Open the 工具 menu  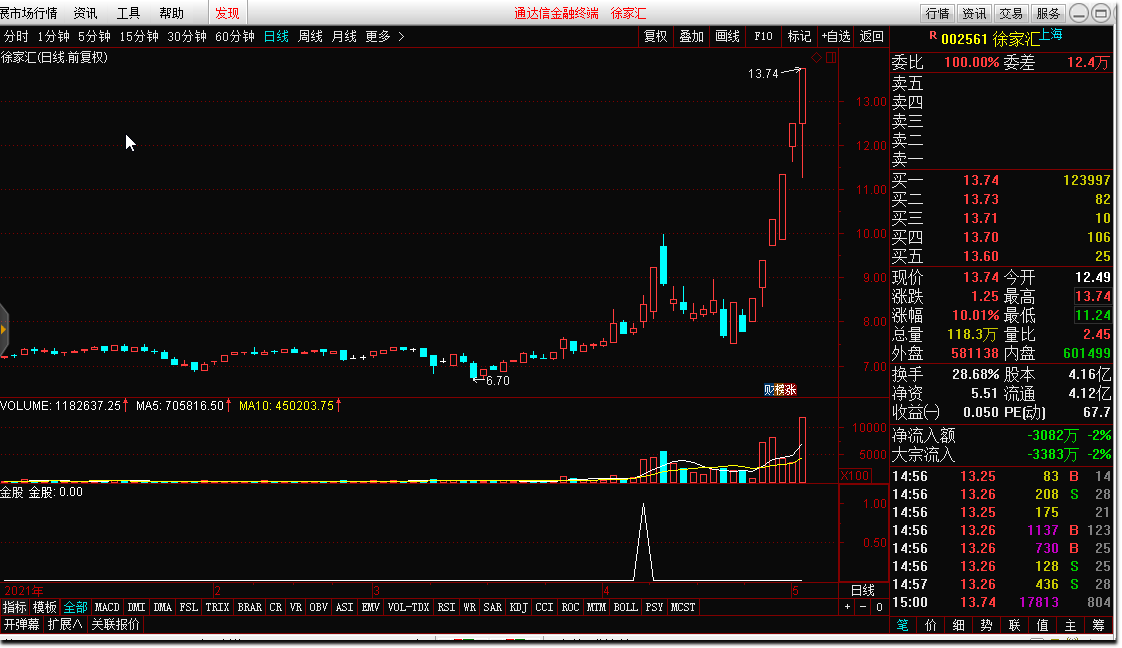128,14
